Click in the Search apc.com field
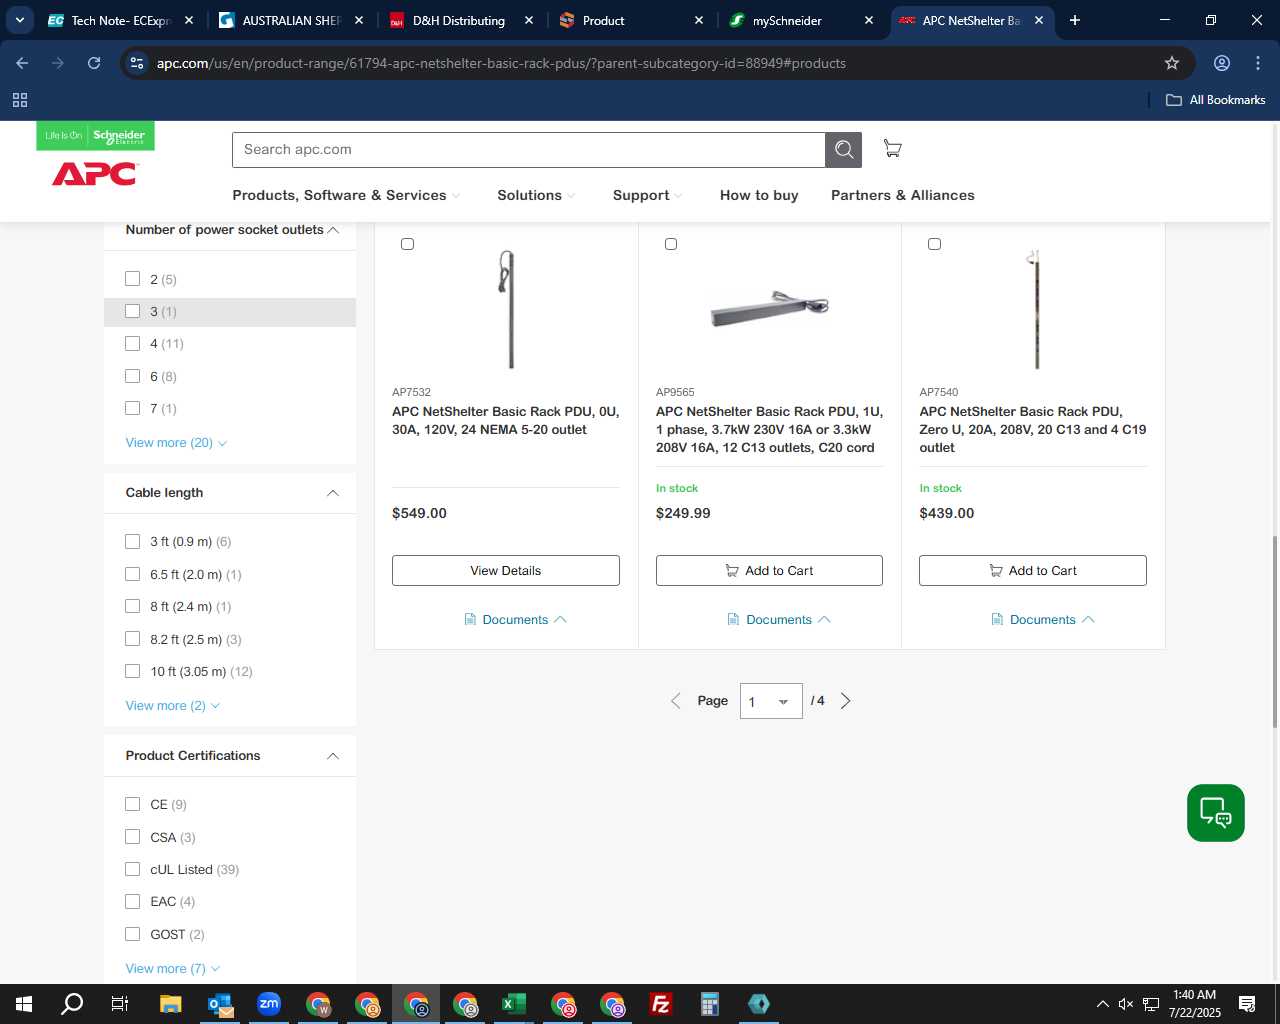Viewport: 1280px width, 1024px height. [529, 150]
